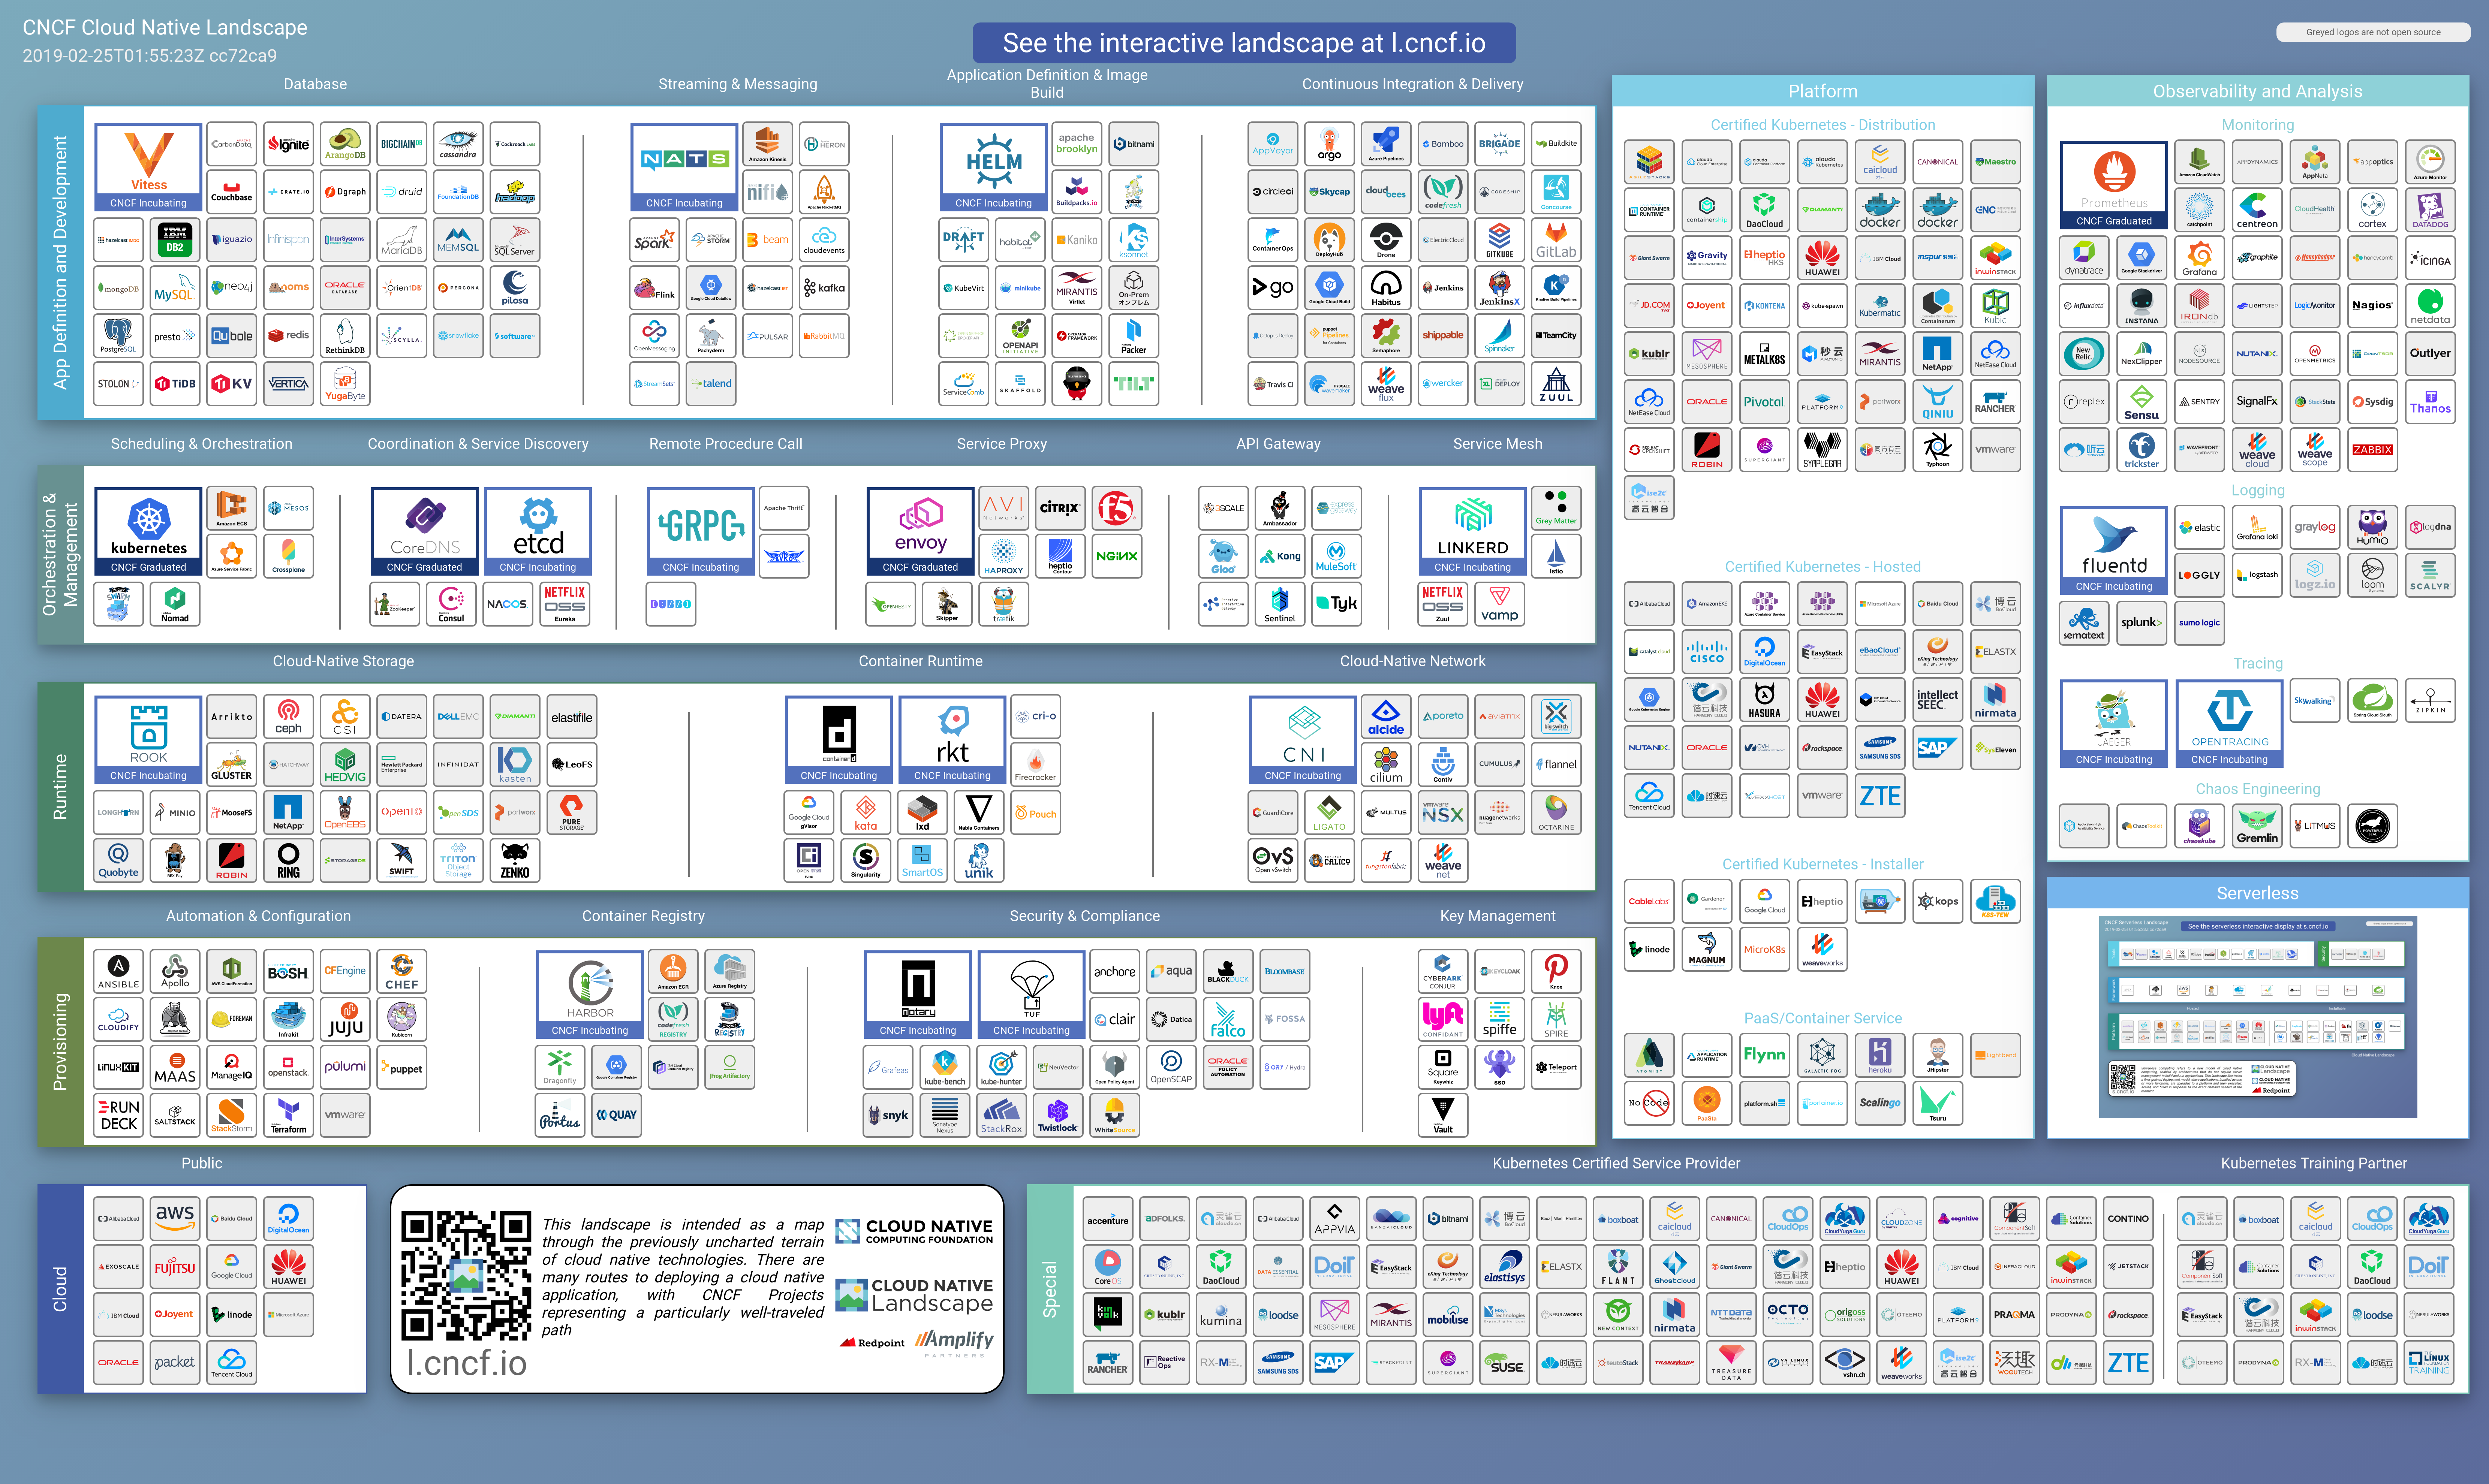
Task: Click the Kubernetes CNCF Graduated card
Action: coord(148,531)
